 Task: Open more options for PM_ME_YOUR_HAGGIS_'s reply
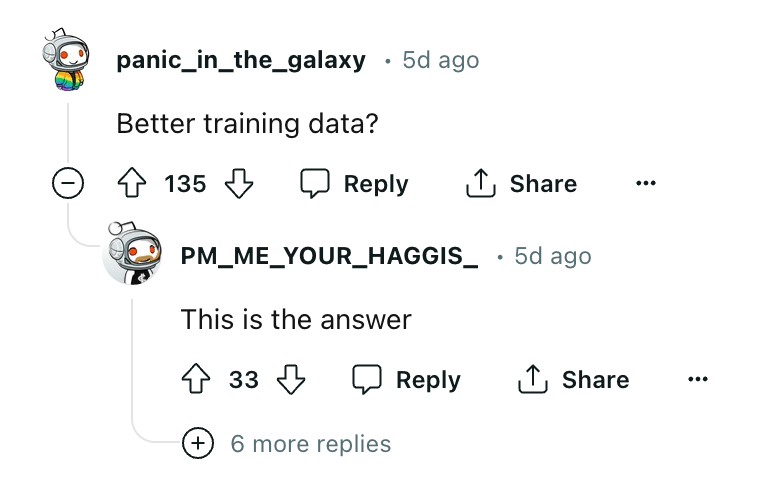698,380
